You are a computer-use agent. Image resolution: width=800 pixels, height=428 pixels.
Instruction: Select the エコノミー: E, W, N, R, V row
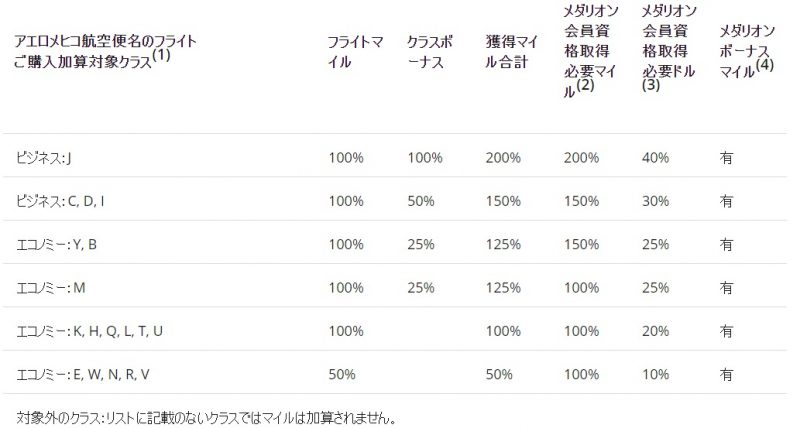(x=395, y=374)
